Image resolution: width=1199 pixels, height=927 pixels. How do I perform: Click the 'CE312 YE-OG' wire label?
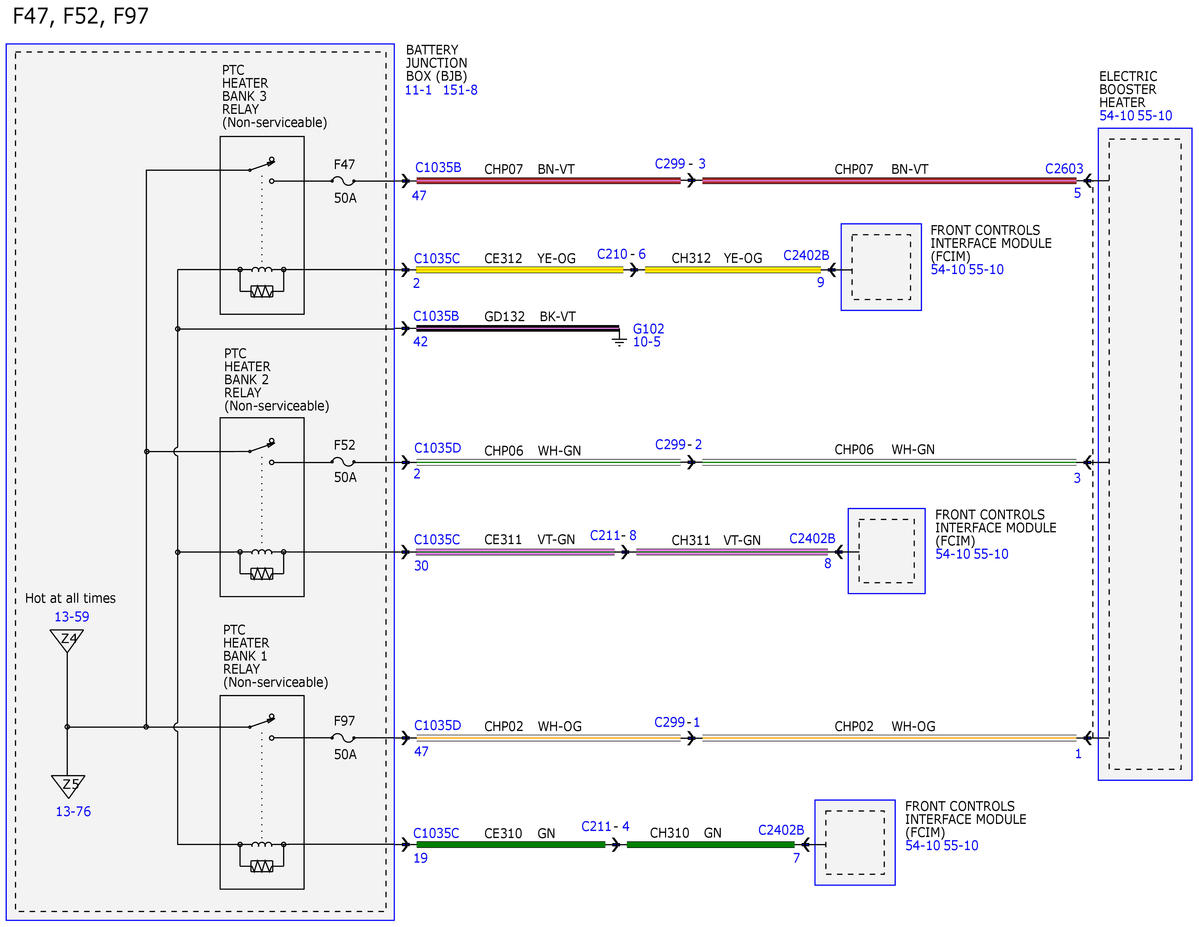(x=530, y=259)
